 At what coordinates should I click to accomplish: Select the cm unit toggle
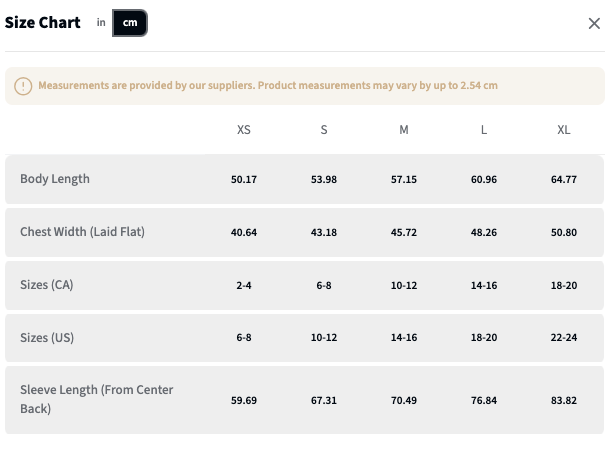[x=130, y=22]
